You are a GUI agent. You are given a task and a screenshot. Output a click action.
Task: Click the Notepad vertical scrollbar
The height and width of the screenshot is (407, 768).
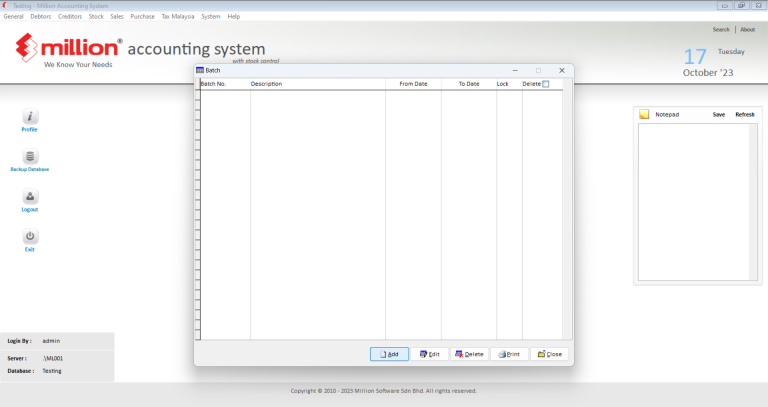click(754, 202)
